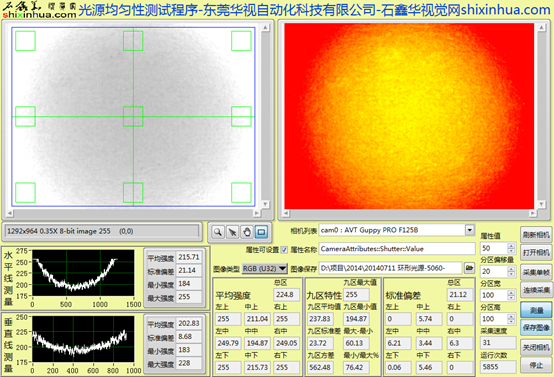This screenshot has height=377, width=554.
Task: Expand the 相机列表 camera dropdown
Action: 470,230
